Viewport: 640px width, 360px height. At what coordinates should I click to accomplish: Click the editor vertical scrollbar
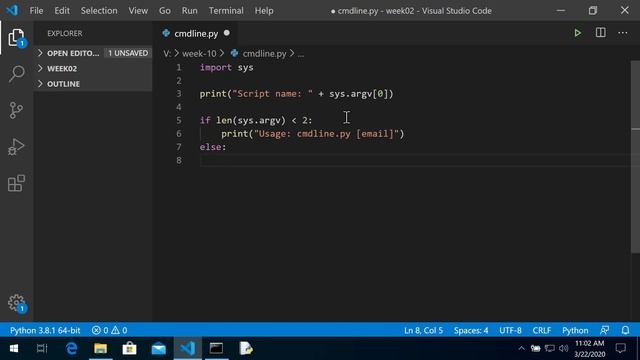pyautogui.click(x=635, y=157)
